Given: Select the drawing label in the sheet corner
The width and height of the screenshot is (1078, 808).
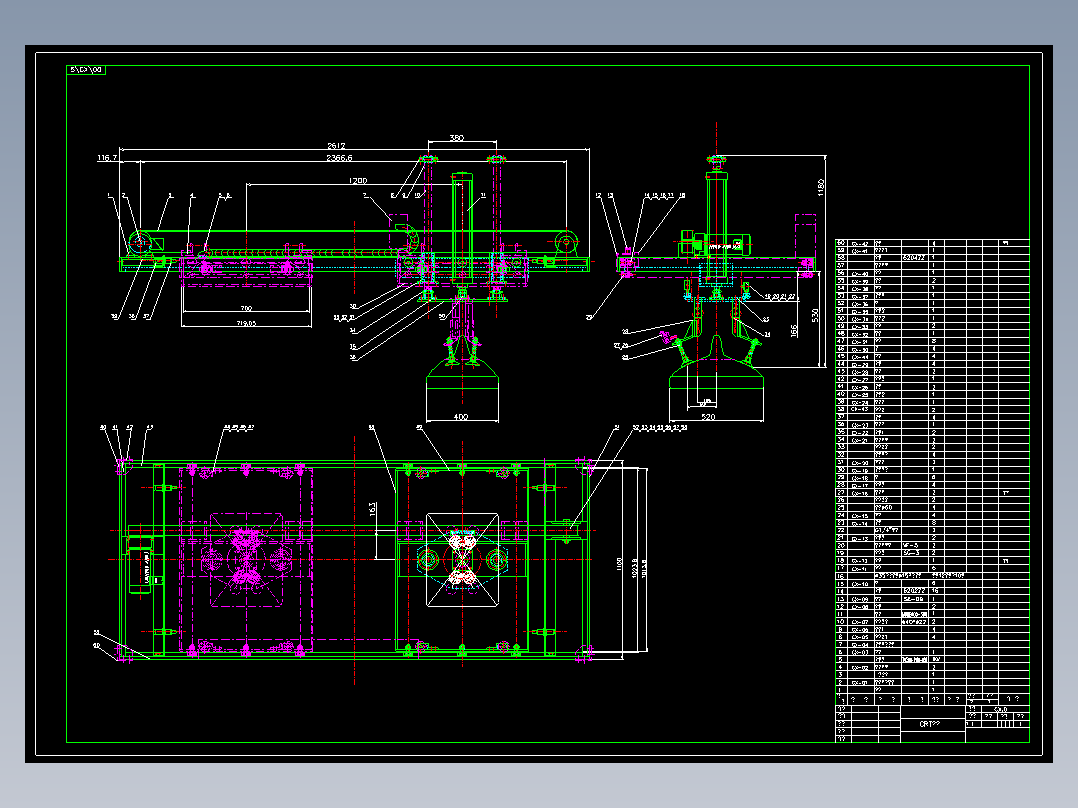Looking at the screenshot, I should point(86,70).
